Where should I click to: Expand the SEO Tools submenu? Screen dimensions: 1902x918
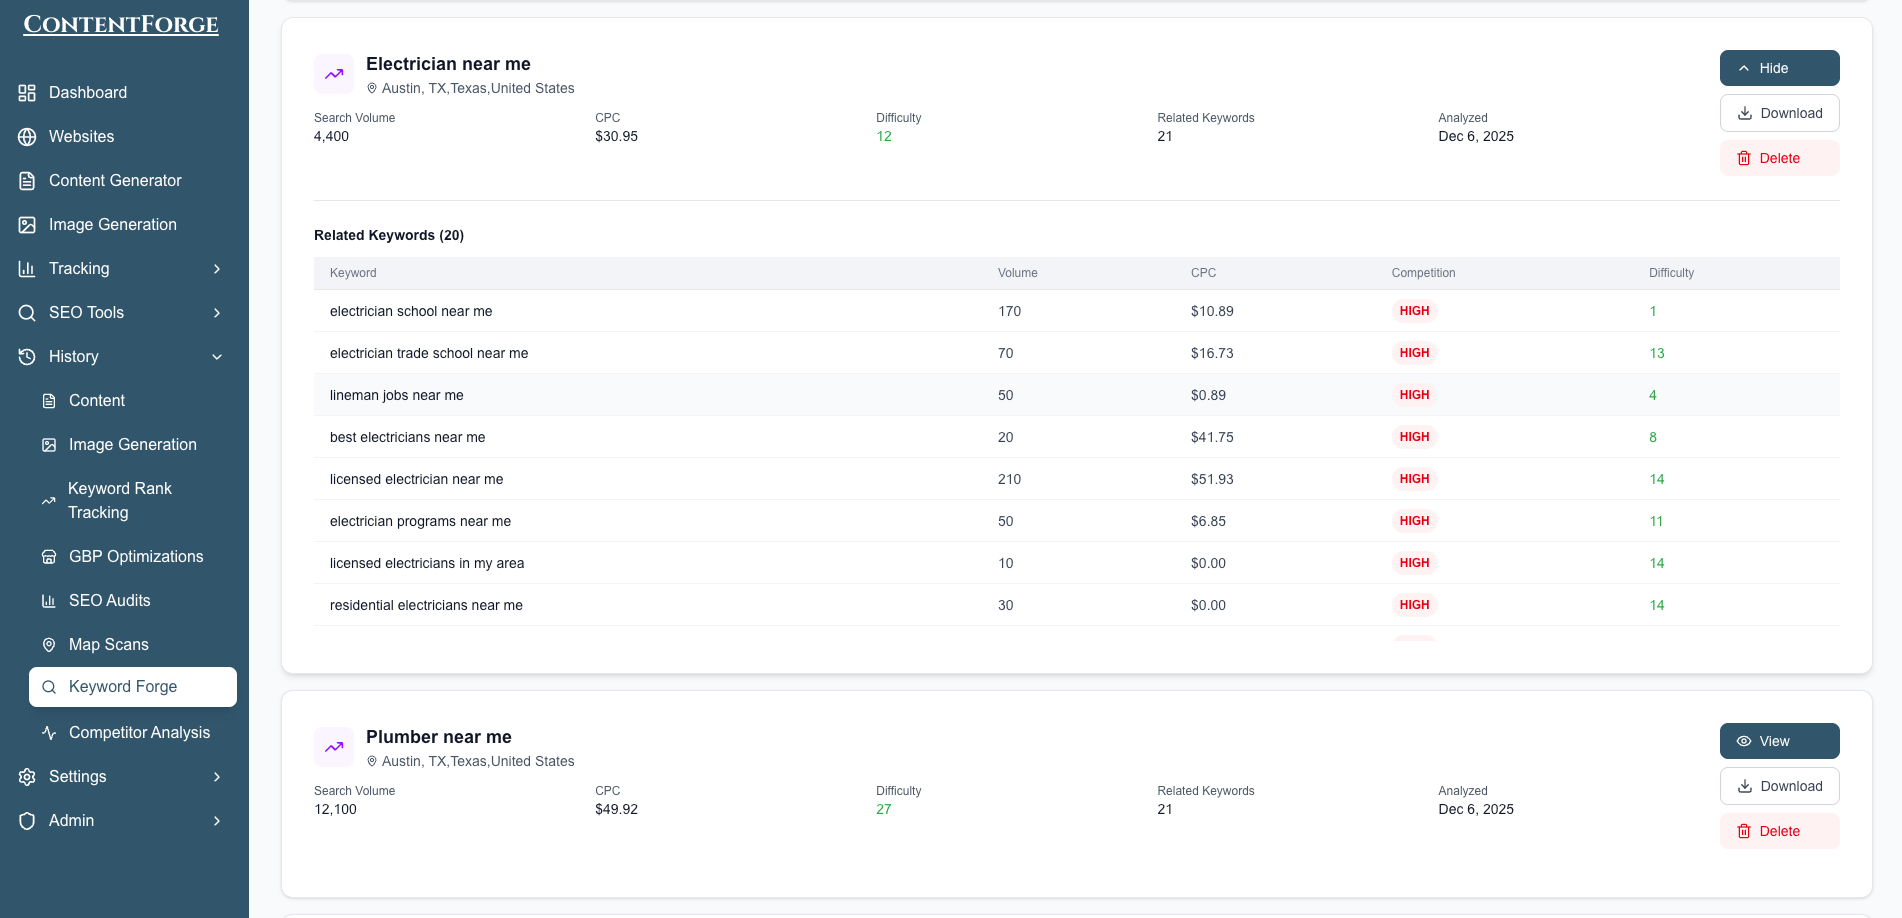coord(217,313)
